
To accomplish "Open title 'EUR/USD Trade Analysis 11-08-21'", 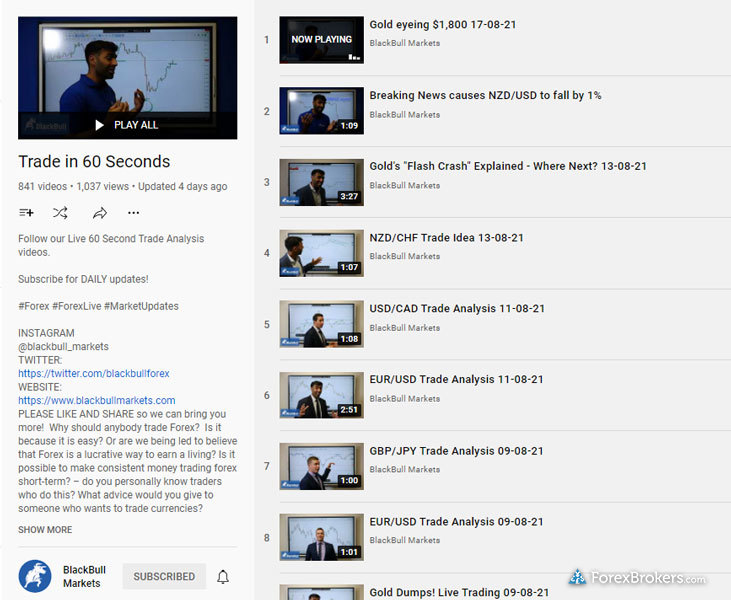I will (456, 379).
